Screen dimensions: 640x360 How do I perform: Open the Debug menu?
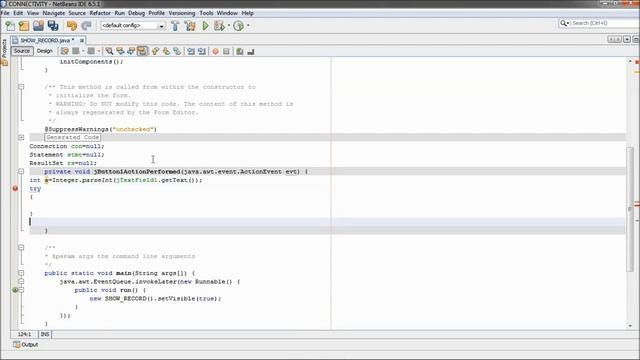(x=136, y=13)
